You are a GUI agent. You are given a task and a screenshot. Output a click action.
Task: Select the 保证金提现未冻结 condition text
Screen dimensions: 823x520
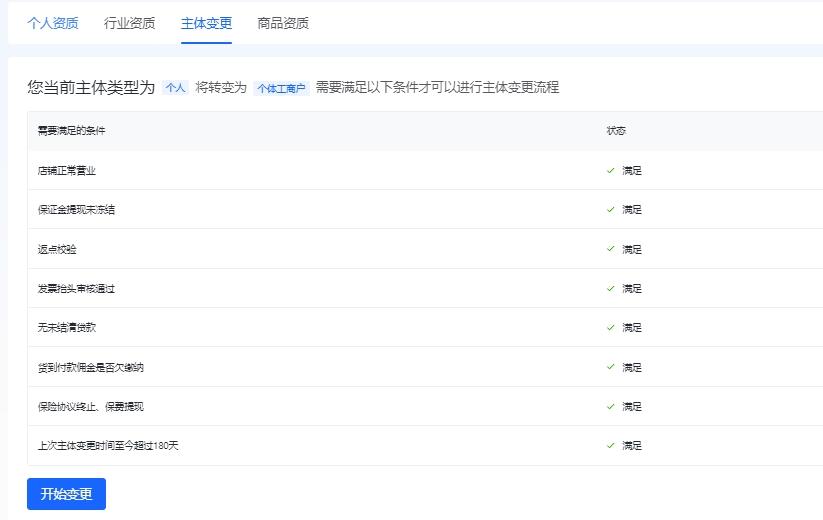(x=76, y=209)
